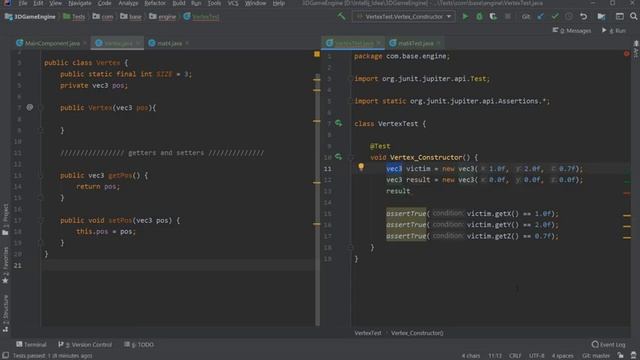Screen dimensions: 640x360
Task: Open the Structure tool window from the sidebar
Action: [5, 313]
